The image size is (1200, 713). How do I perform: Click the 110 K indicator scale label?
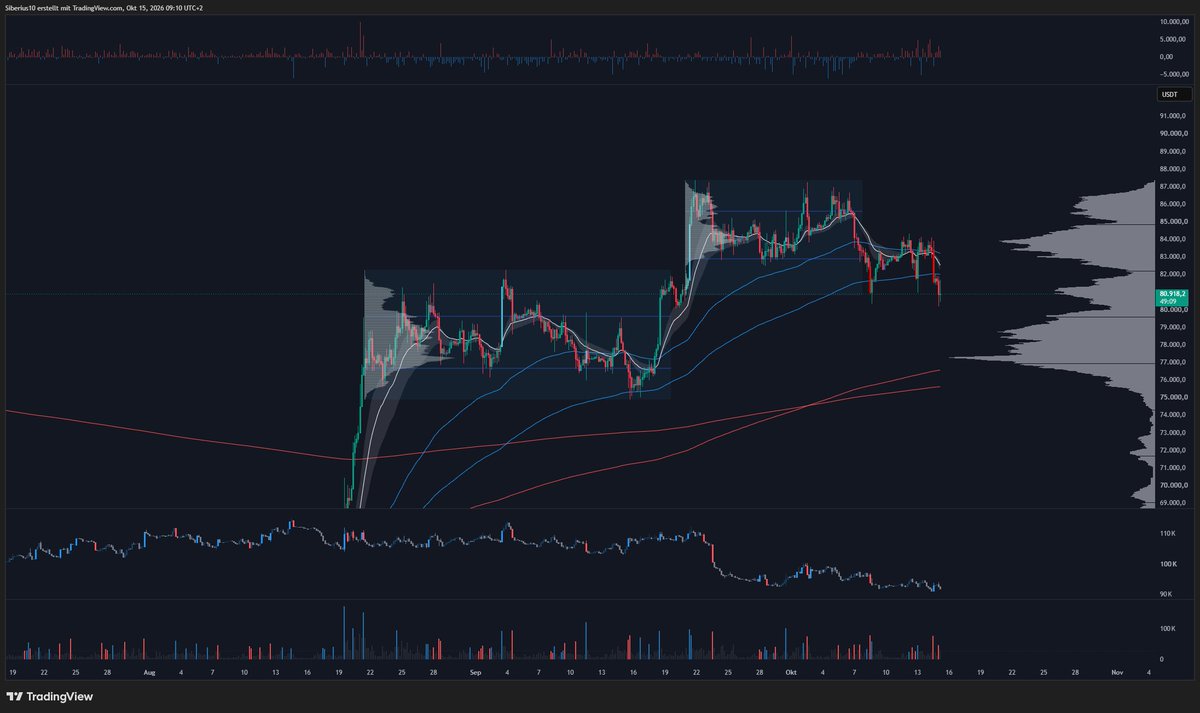1168,534
